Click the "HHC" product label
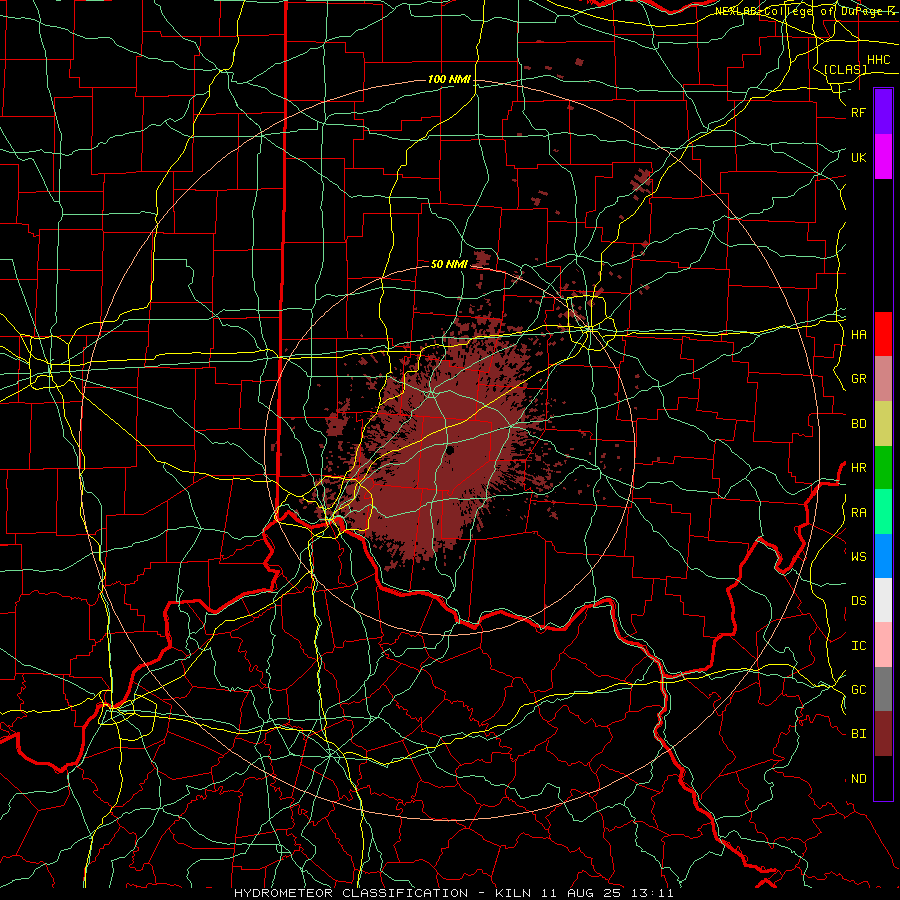This screenshot has width=900, height=900. tap(878, 60)
